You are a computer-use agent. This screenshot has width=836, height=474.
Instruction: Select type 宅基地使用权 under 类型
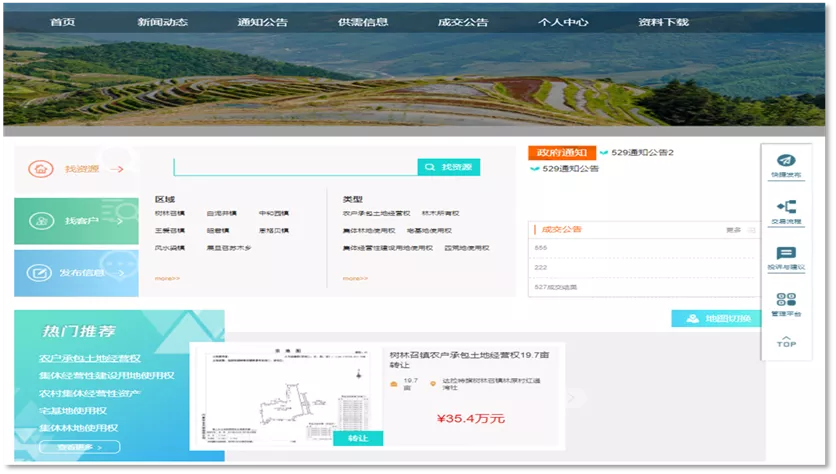click(429, 231)
